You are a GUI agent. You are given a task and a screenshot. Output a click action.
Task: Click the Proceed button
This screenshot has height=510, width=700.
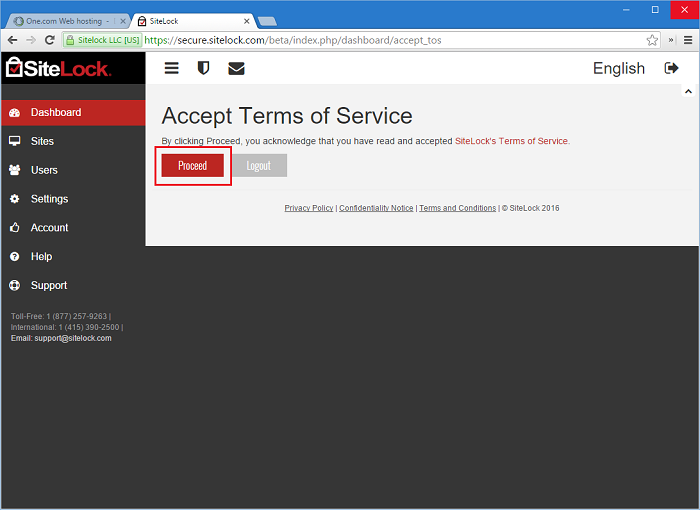click(192, 166)
